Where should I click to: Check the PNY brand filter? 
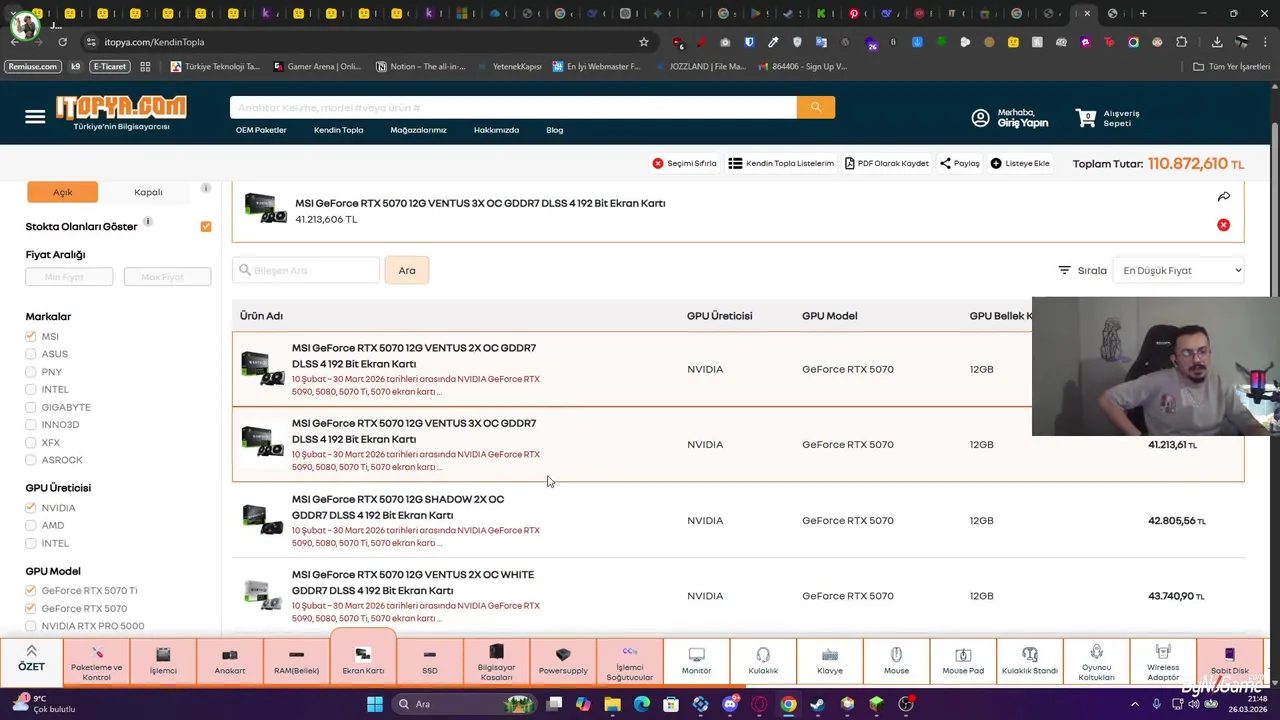pos(31,372)
